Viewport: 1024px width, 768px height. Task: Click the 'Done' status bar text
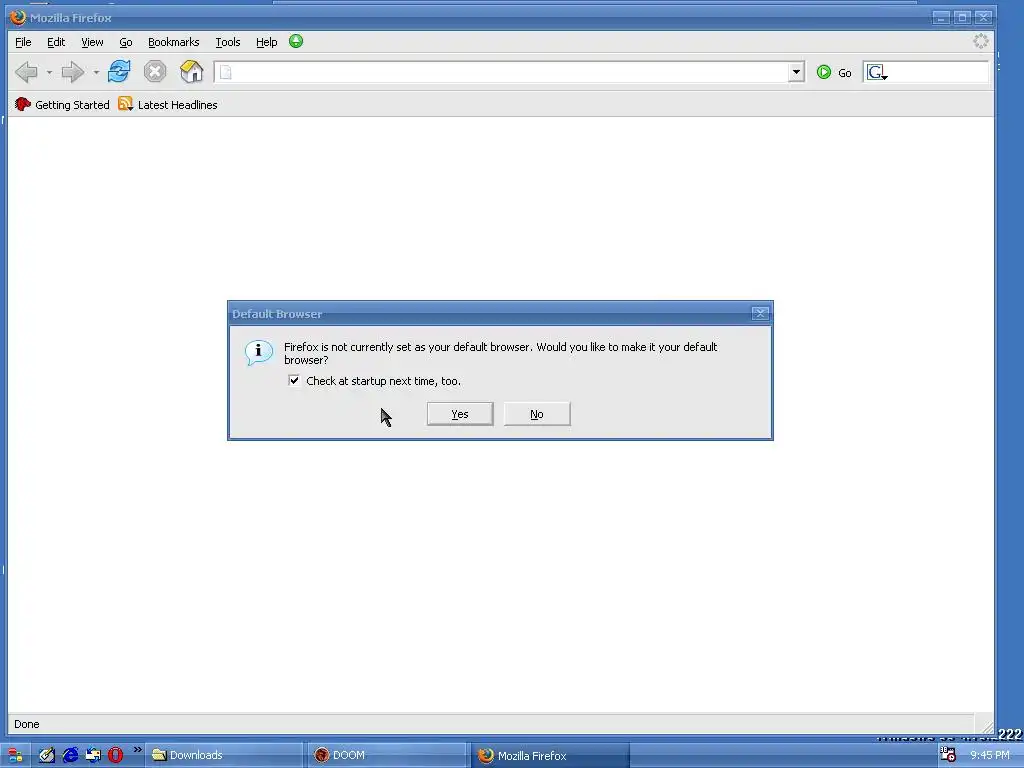point(27,724)
